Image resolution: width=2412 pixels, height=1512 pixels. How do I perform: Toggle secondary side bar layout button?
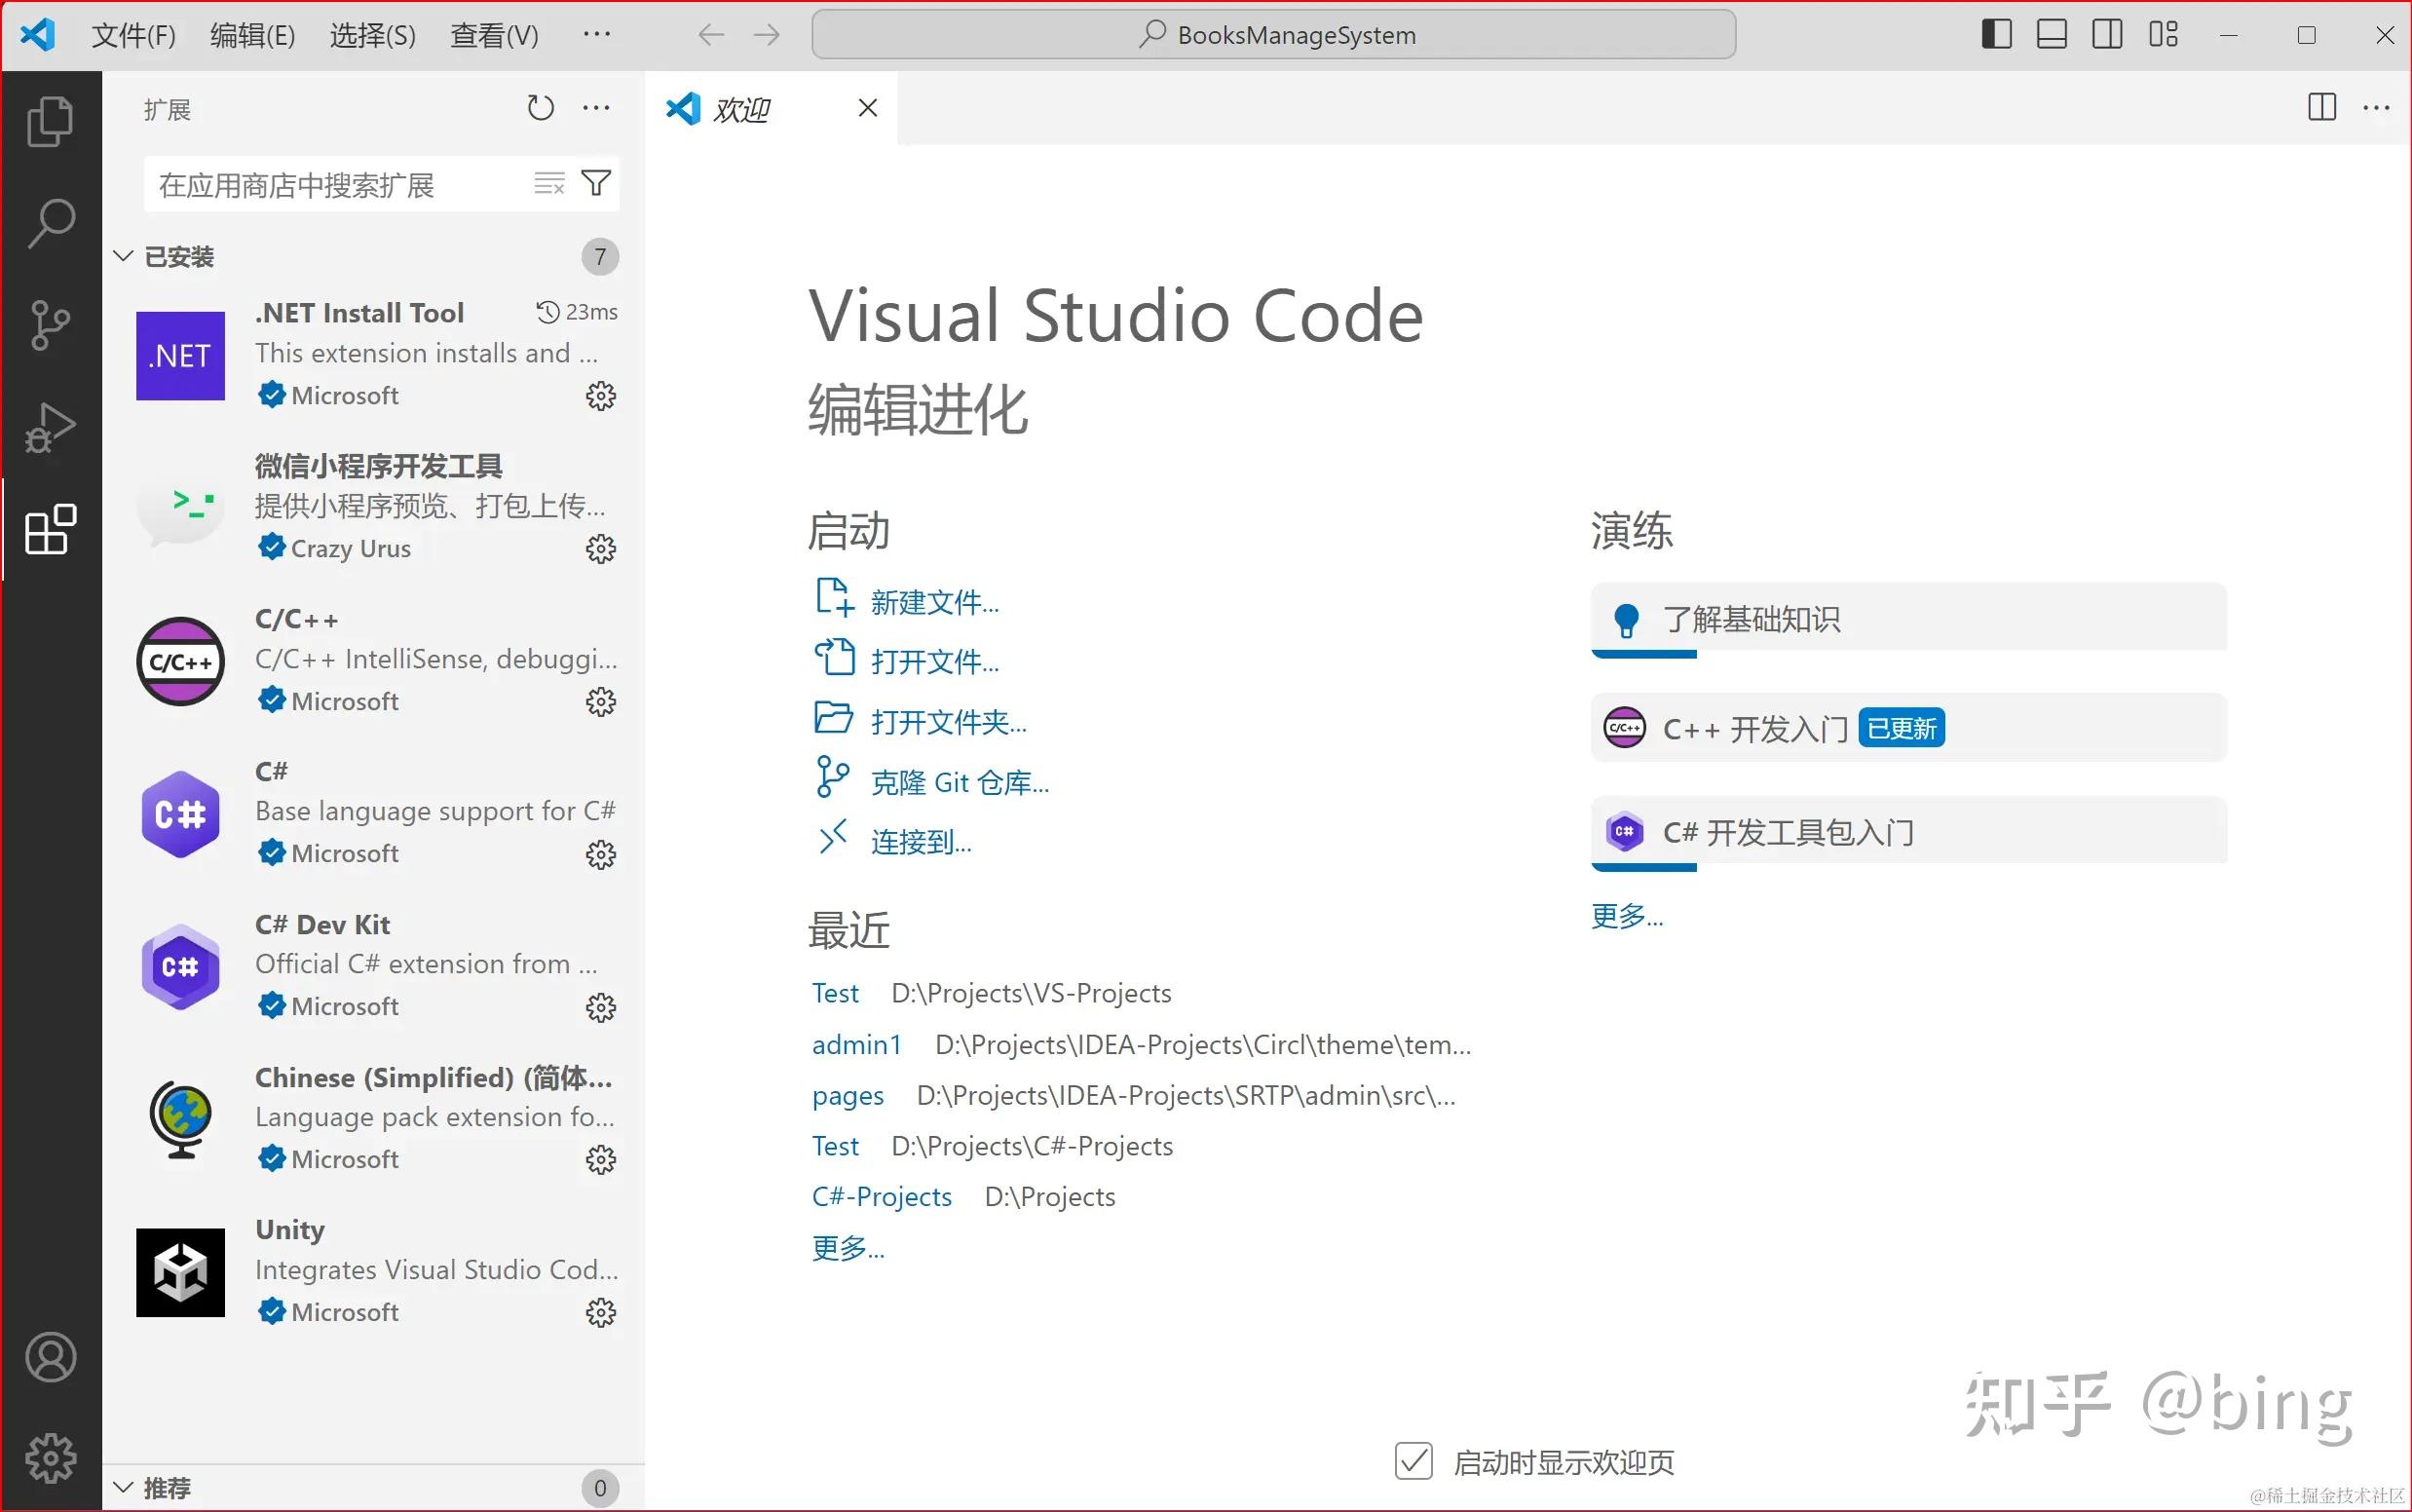point(2107,34)
